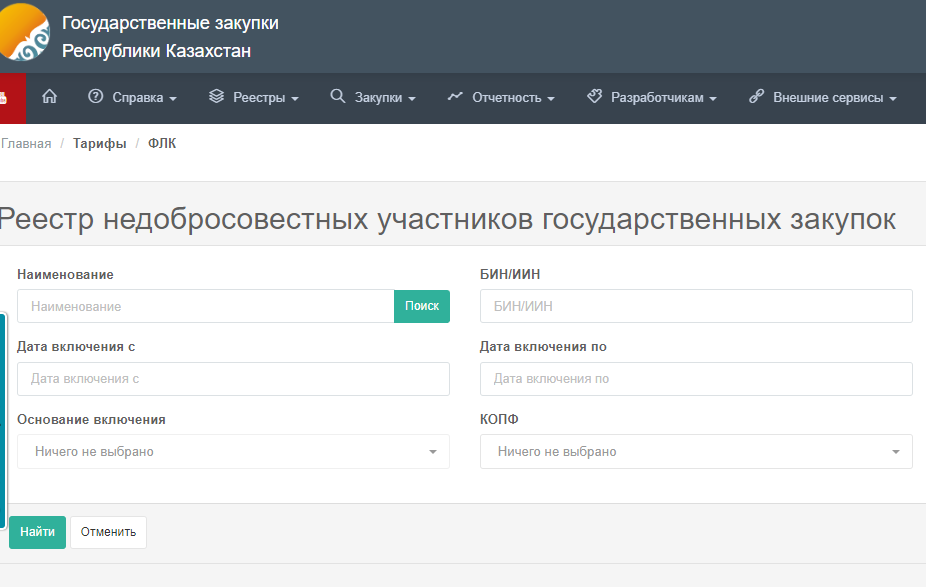Go to Тарифы breadcrumb link
Image resolution: width=926 pixels, height=587 pixels.
point(99,144)
